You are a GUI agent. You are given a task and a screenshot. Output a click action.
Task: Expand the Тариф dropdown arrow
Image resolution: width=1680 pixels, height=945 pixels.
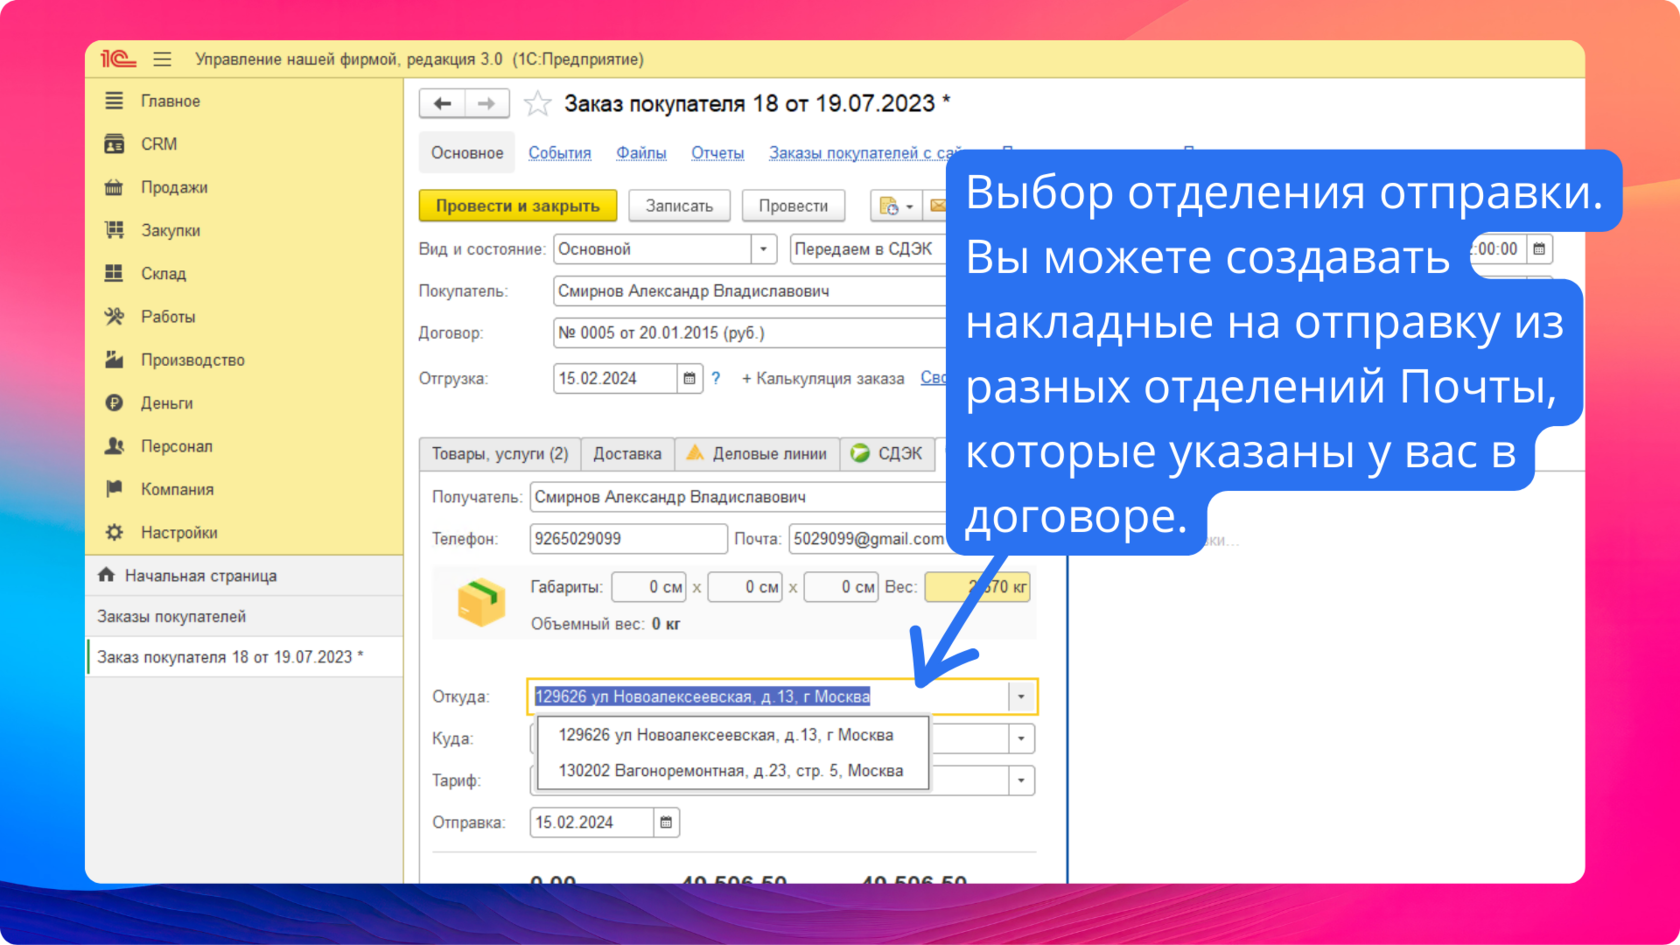point(1021,781)
